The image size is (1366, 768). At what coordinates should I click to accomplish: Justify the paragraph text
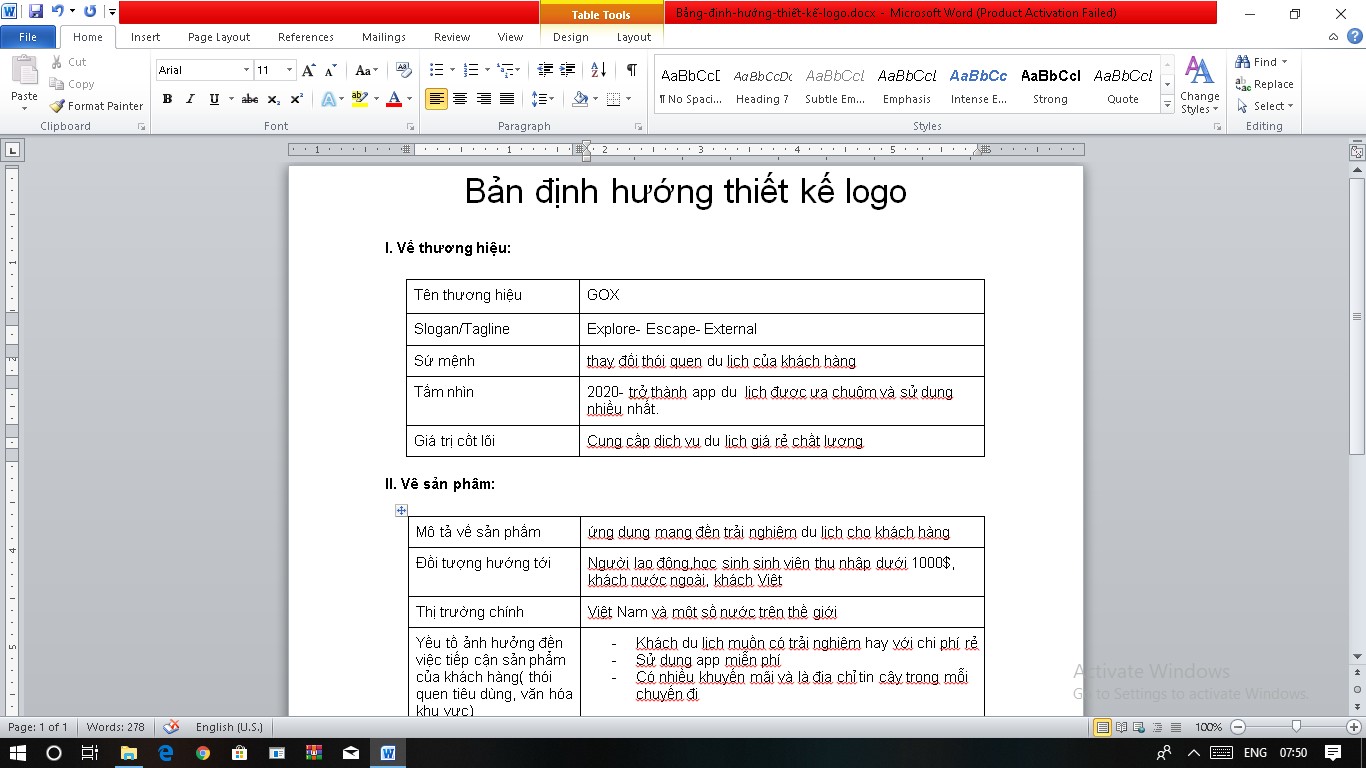pyautogui.click(x=508, y=99)
